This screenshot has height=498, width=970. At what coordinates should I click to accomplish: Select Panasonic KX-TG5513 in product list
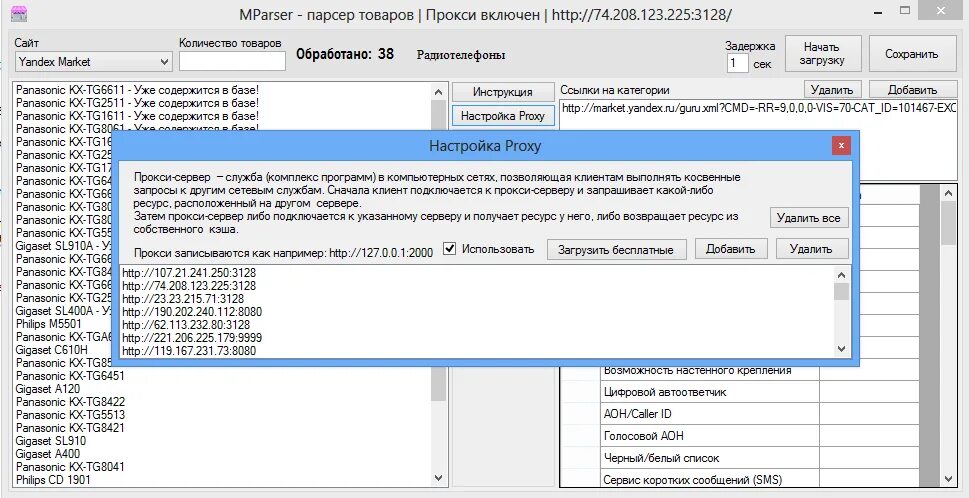pyautogui.click(x=70, y=414)
